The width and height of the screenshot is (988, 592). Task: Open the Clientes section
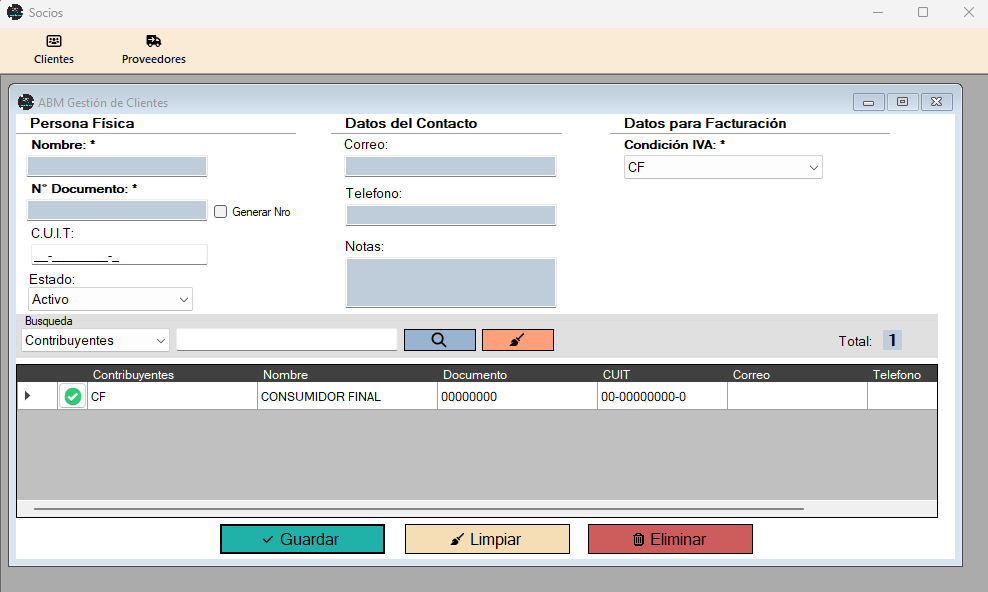click(x=54, y=50)
